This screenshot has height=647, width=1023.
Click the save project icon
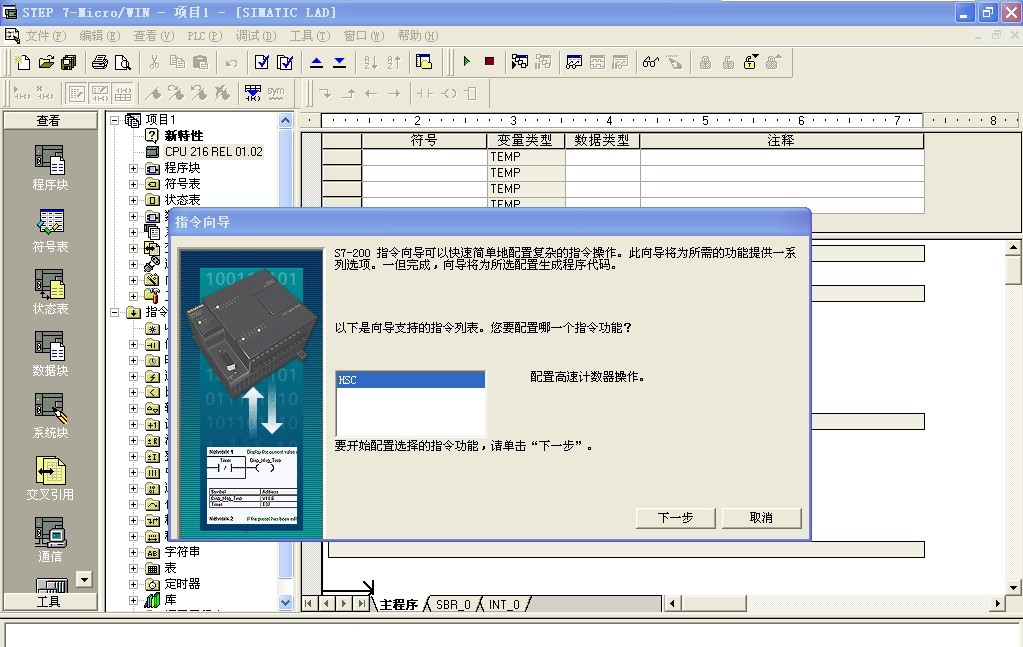[69, 63]
